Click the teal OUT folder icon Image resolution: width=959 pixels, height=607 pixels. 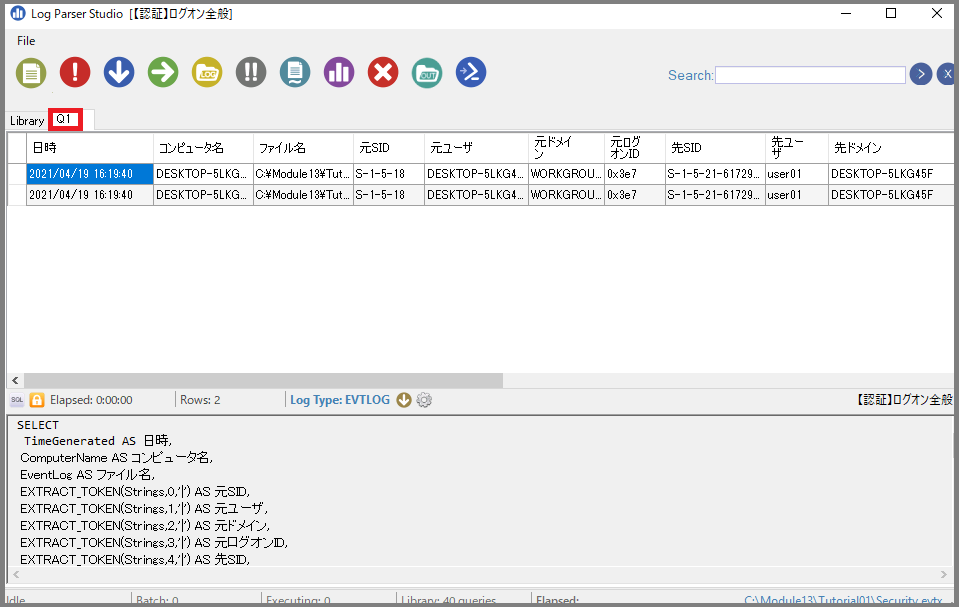pos(427,73)
